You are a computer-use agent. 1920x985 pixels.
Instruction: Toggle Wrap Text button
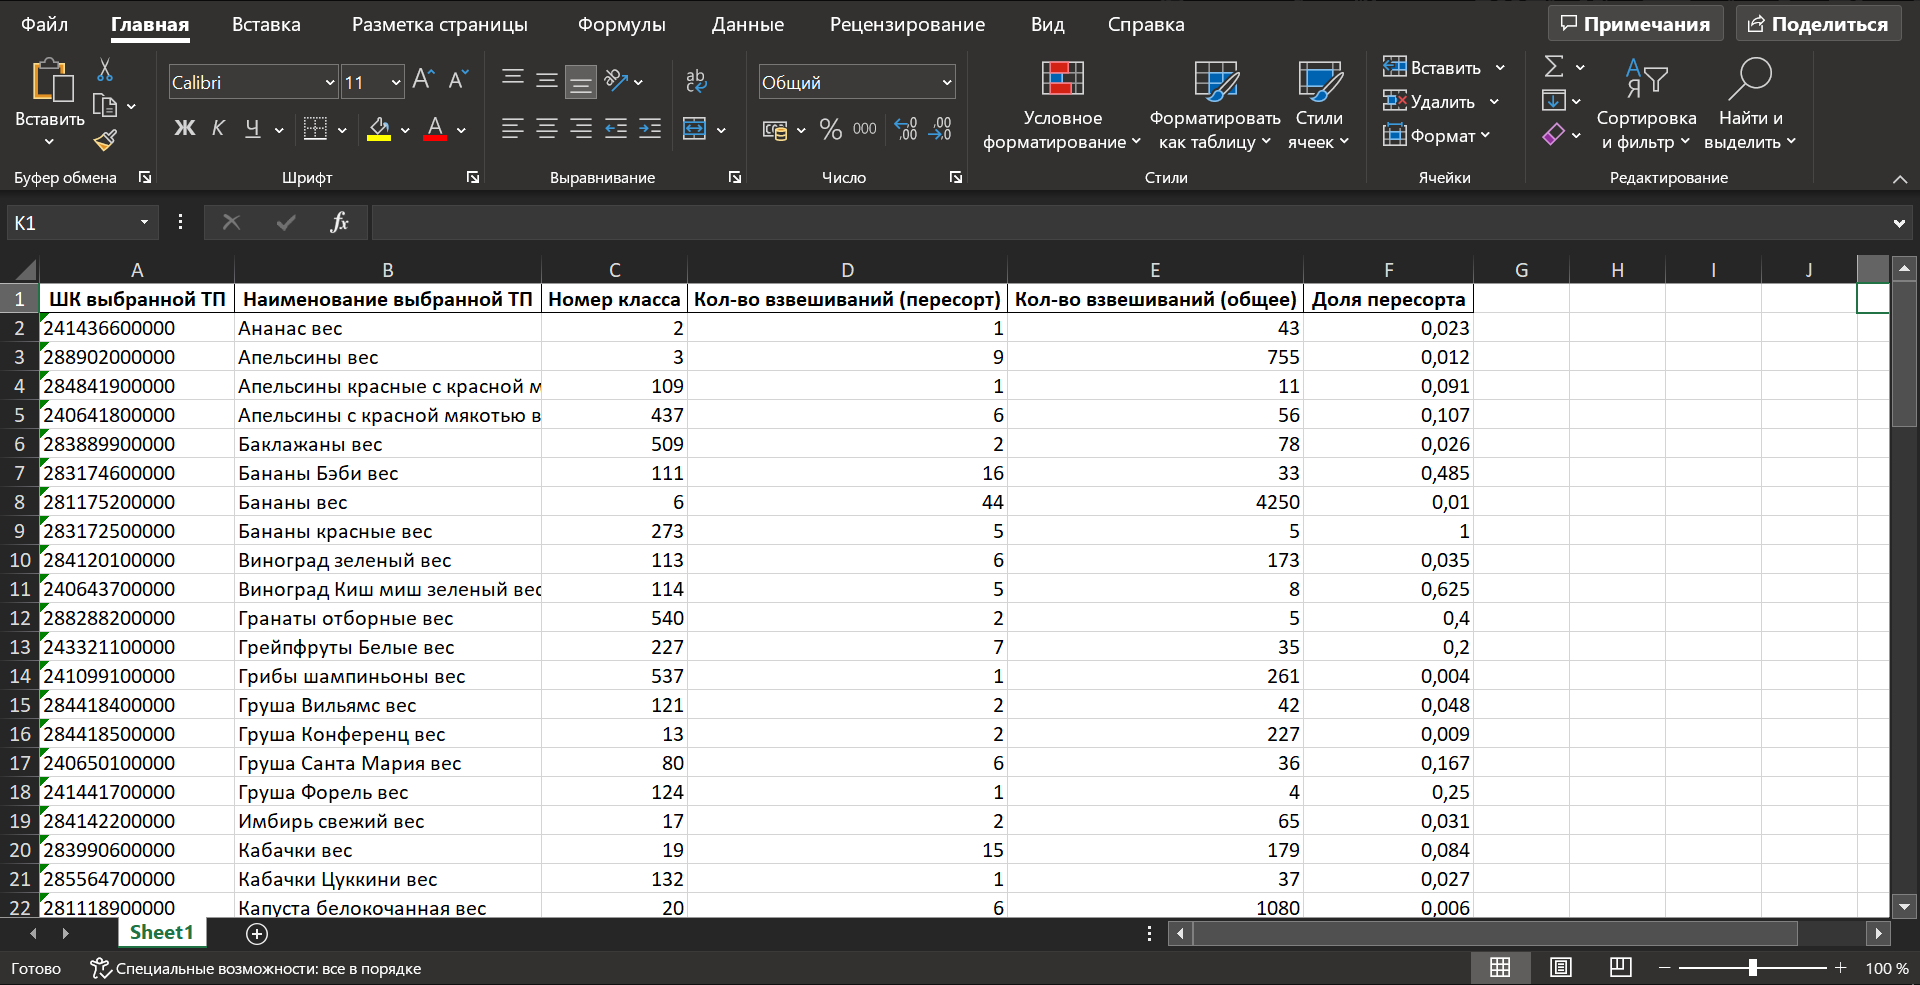pos(696,80)
